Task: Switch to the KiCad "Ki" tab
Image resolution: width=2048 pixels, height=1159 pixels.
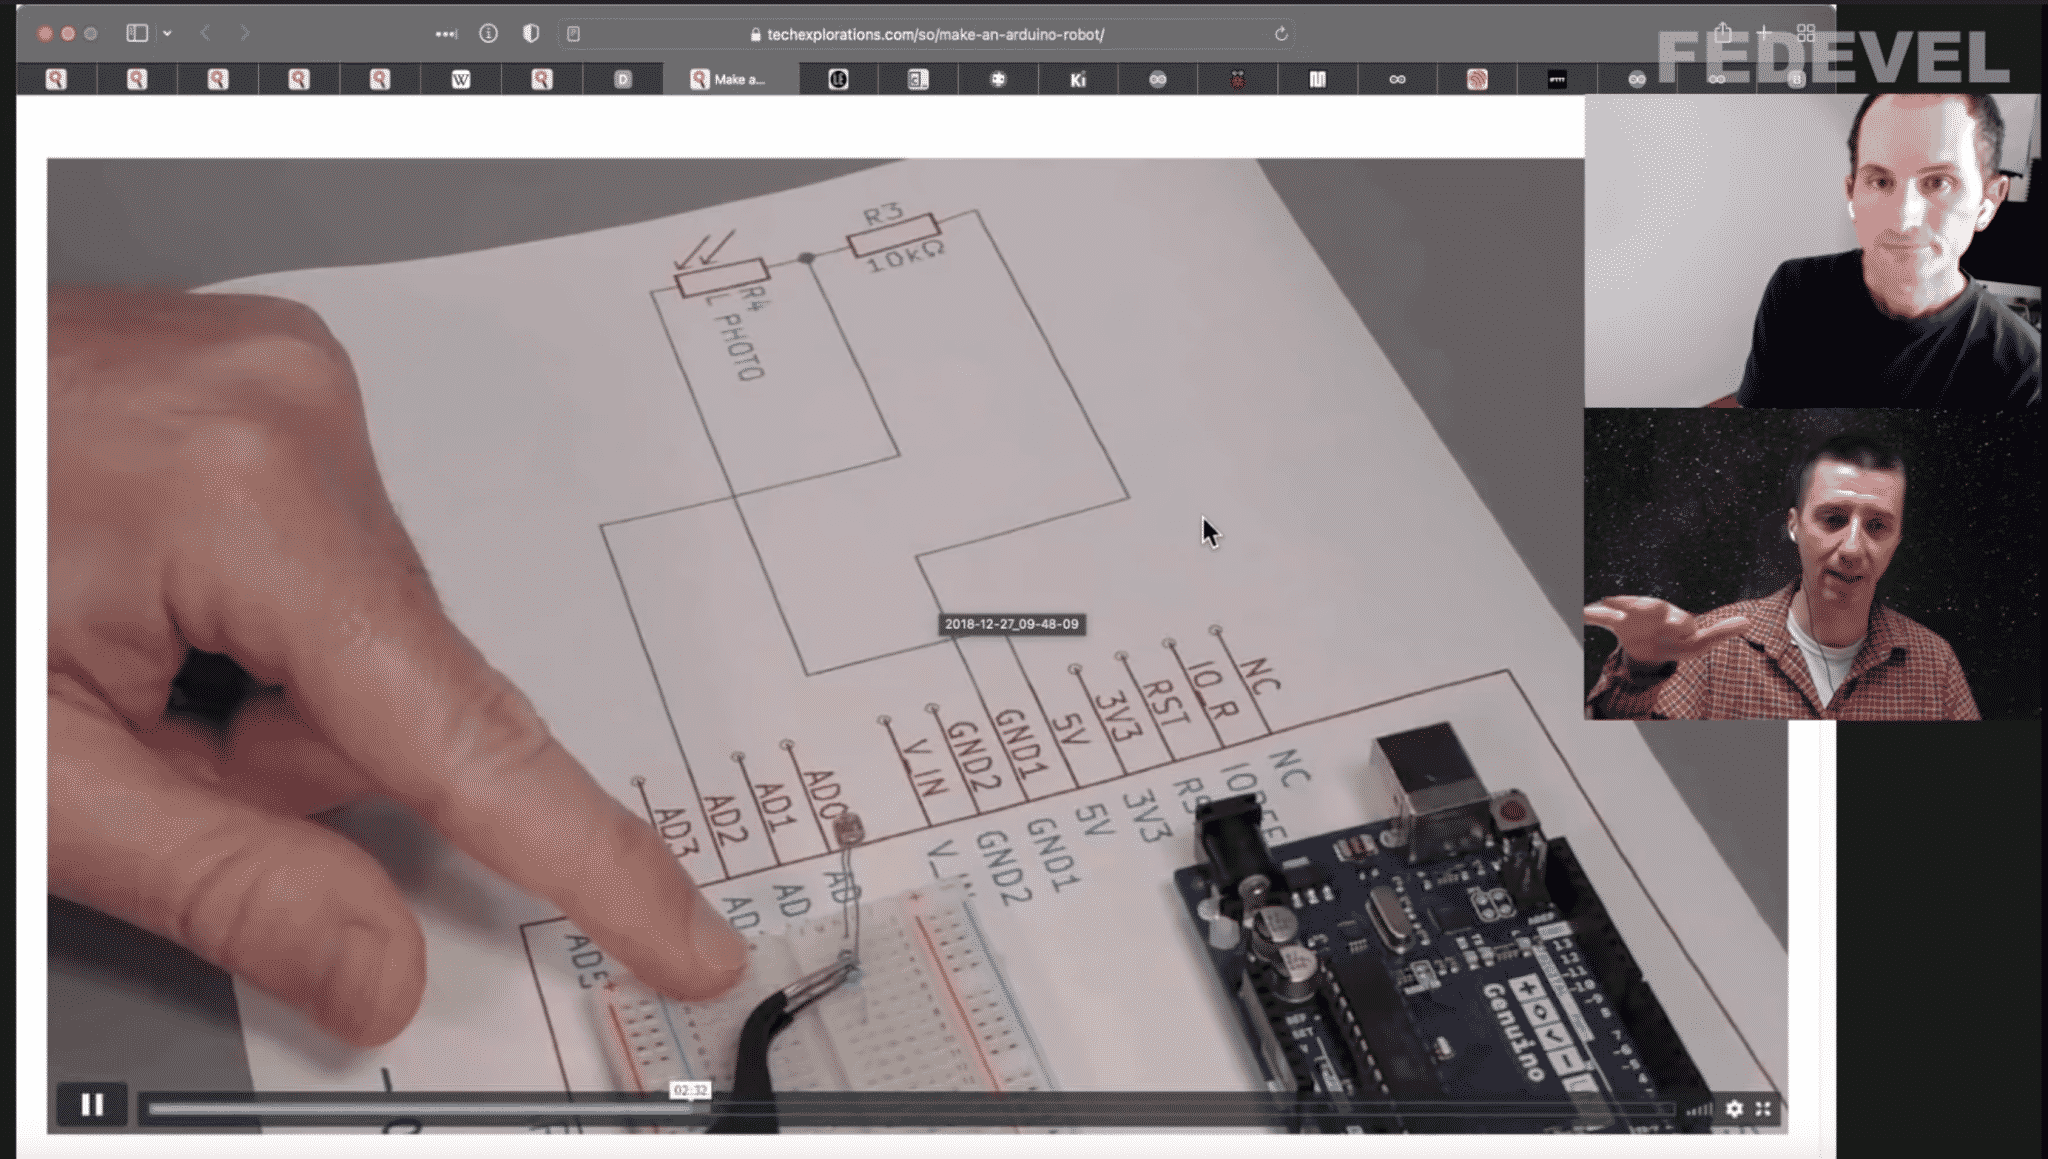Action: coord(1078,79)
